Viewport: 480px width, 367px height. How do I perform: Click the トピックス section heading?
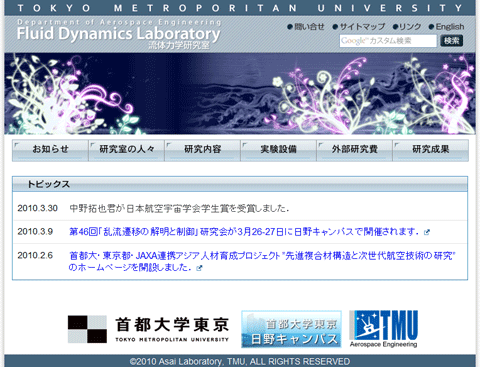[x=48, y=184]
